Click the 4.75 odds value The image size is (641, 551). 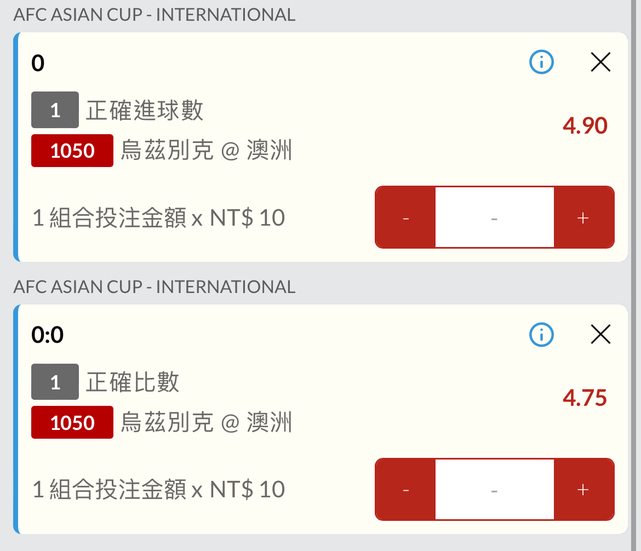pyautogui.click(x=585, y=398)
